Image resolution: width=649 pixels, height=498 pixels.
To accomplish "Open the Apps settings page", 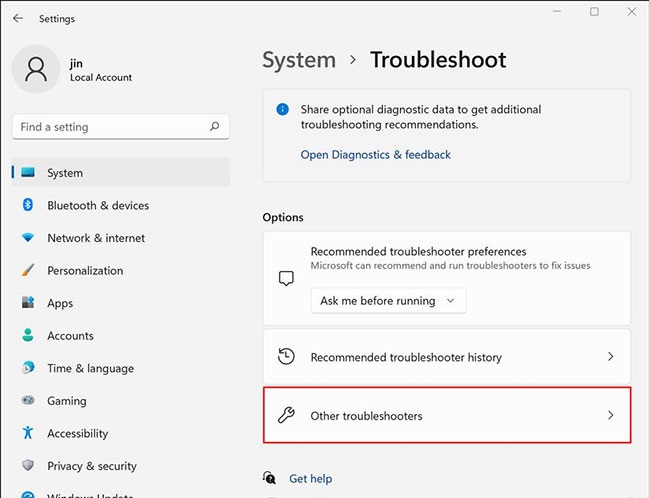I will pos(120,303).
